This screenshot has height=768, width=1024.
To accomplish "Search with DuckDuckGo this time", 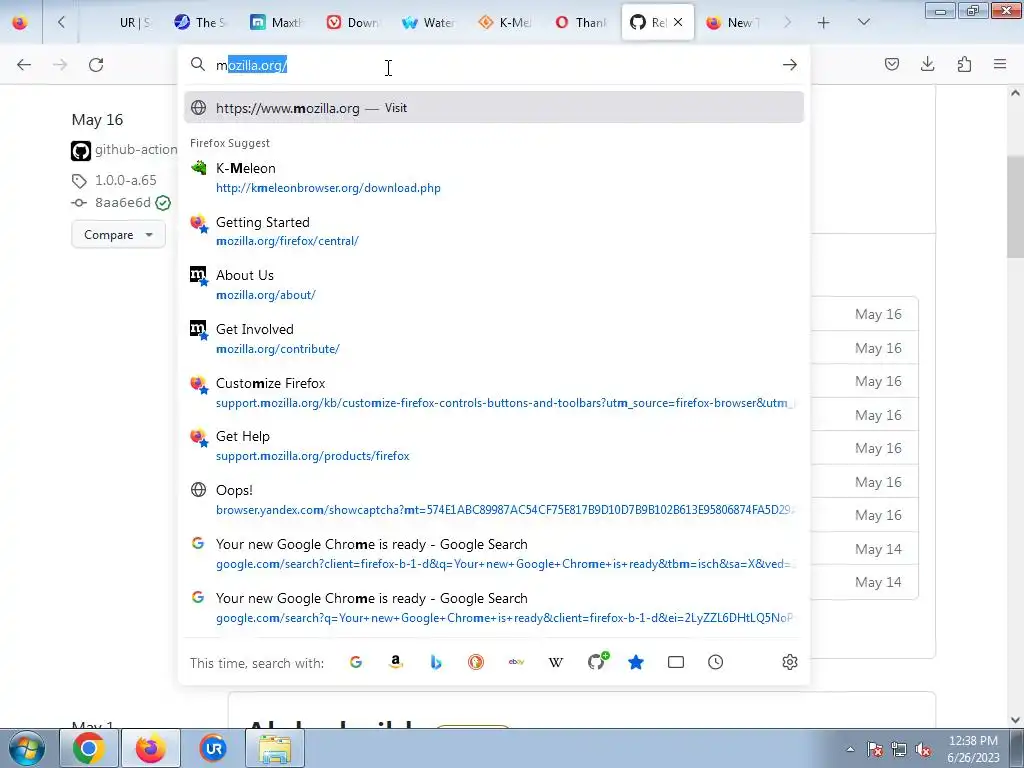I will point(476,662).
